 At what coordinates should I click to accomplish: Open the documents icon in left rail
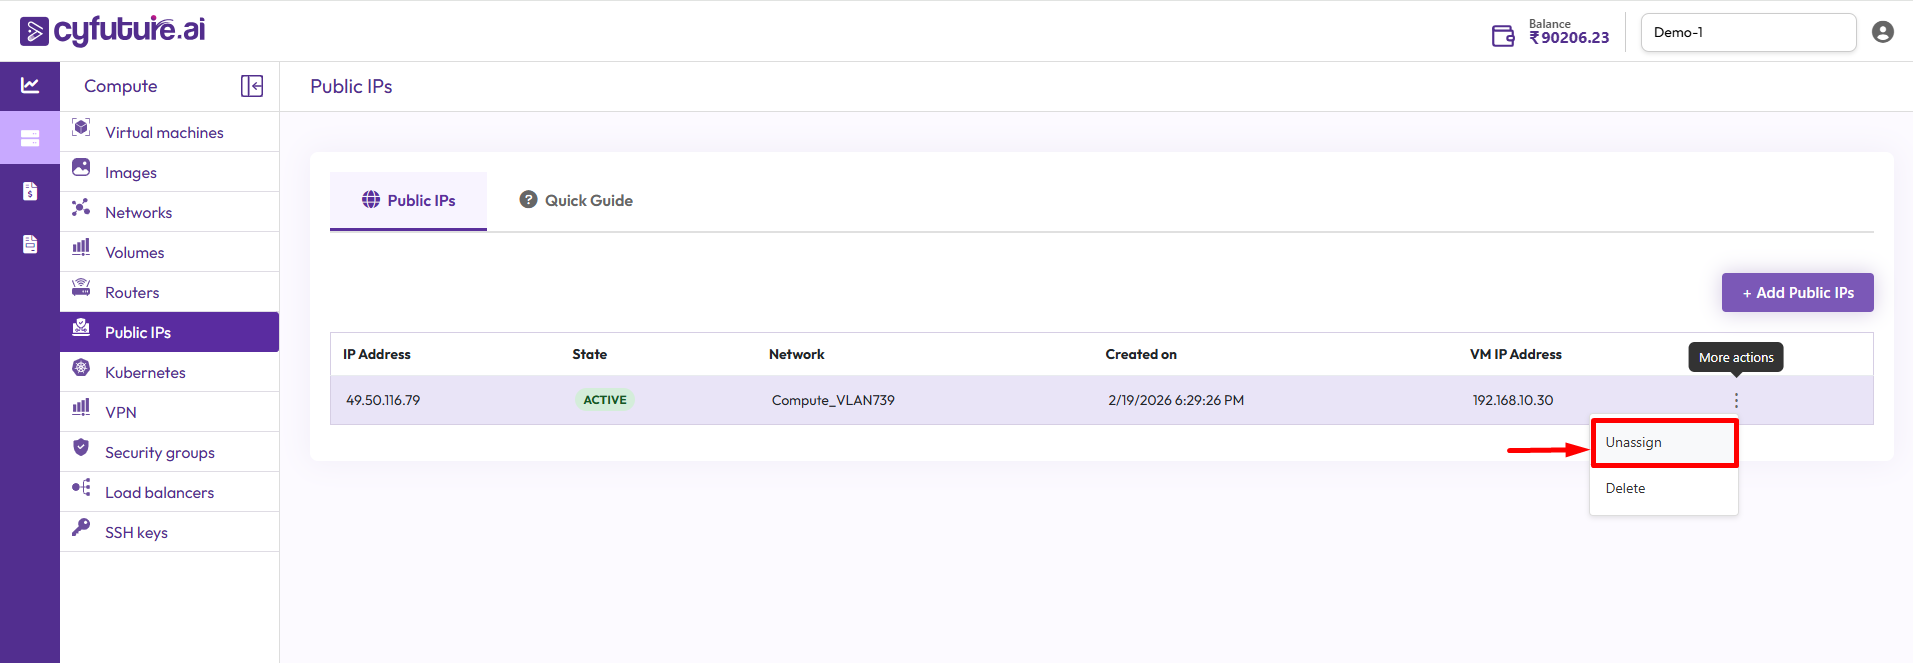[30, 244]
